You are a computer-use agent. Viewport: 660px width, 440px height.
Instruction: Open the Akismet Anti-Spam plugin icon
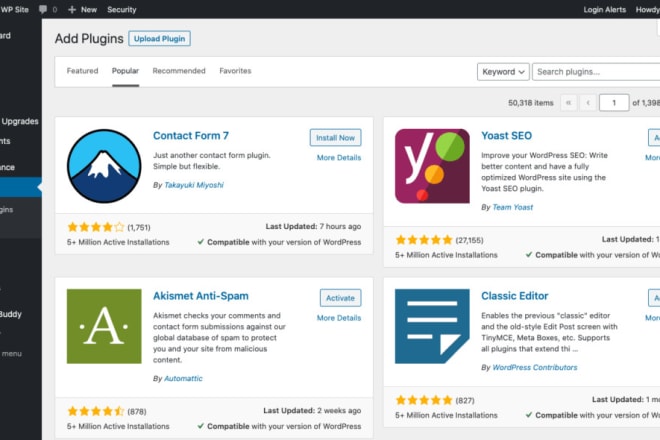(104, 326)
